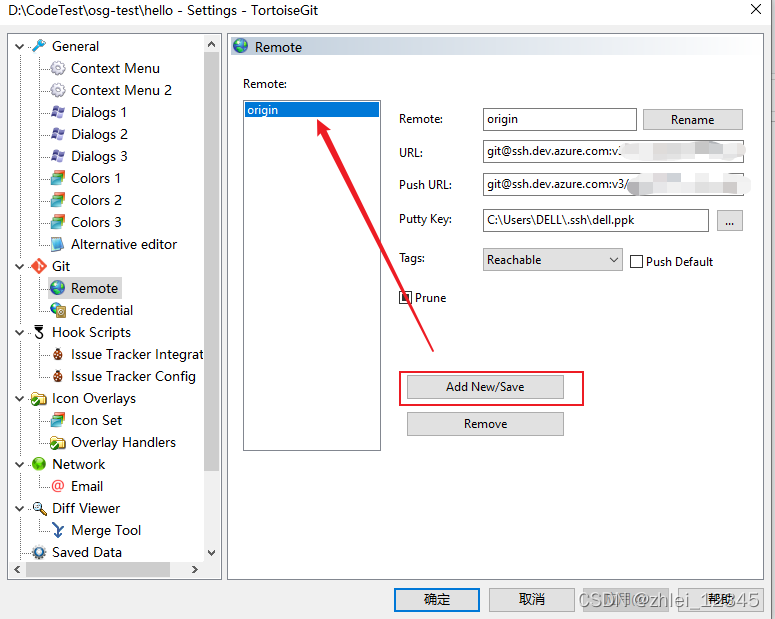
Task: Click the Putty Key path field
Action: coord(596,220)
